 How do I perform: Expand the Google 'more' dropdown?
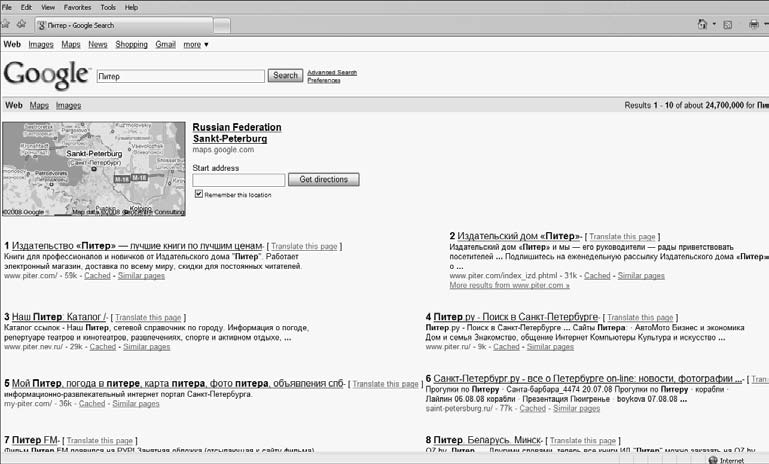(196, 45)
